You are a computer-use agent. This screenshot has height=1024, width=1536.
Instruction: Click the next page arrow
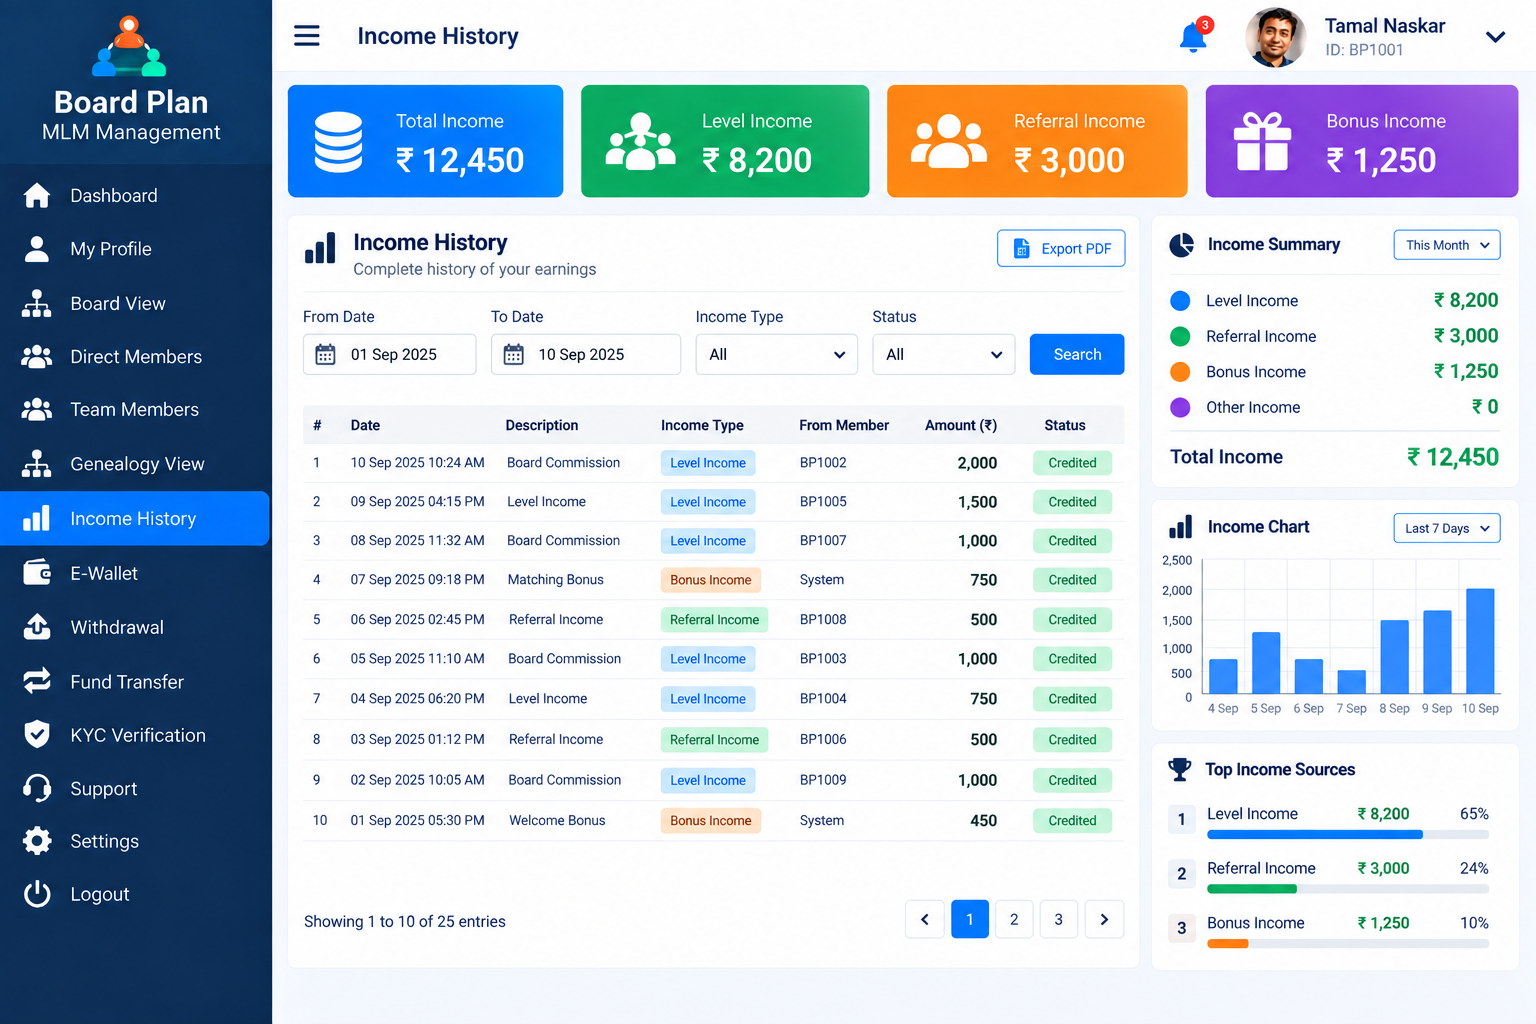1104,919
